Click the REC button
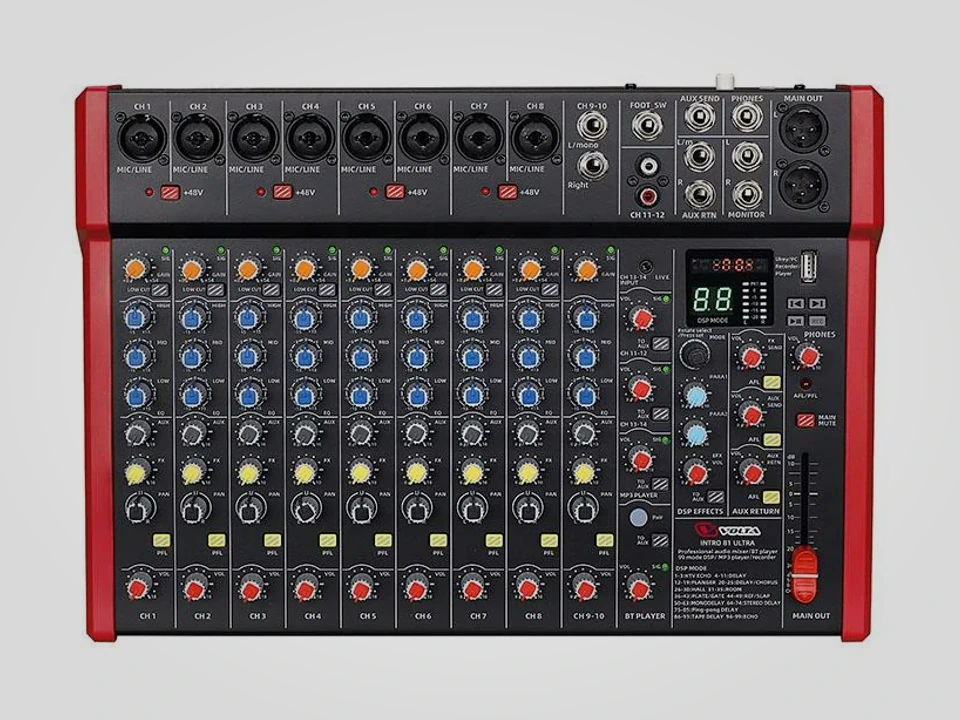This screenshot has width=960, height=720. pos(817,321)
